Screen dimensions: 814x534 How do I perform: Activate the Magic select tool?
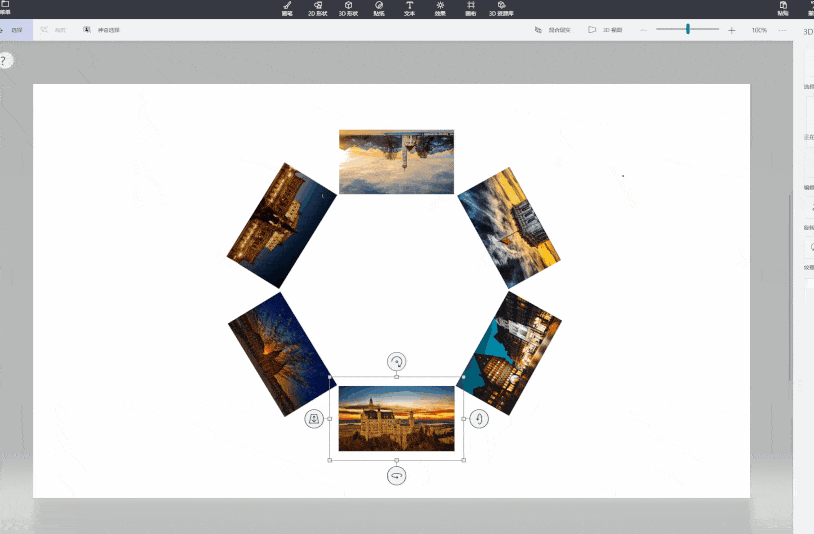click(x=102, y=30)
